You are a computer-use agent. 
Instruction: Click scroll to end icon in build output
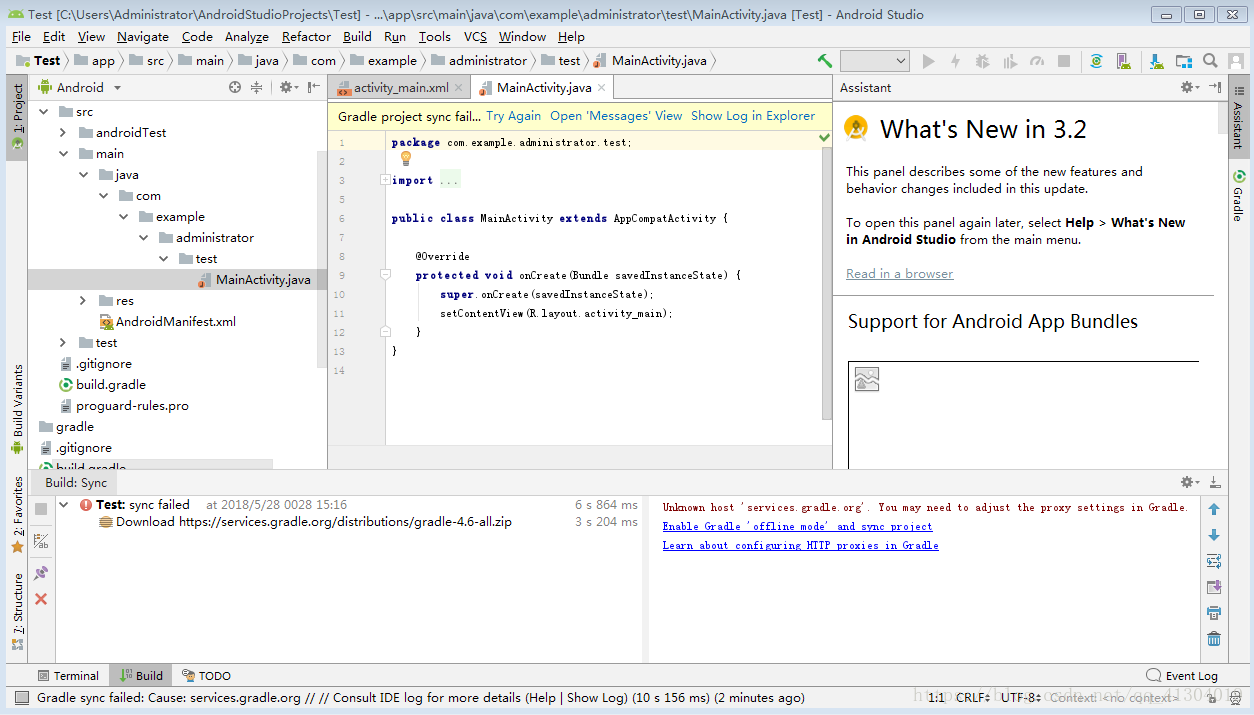[1214, 587]
